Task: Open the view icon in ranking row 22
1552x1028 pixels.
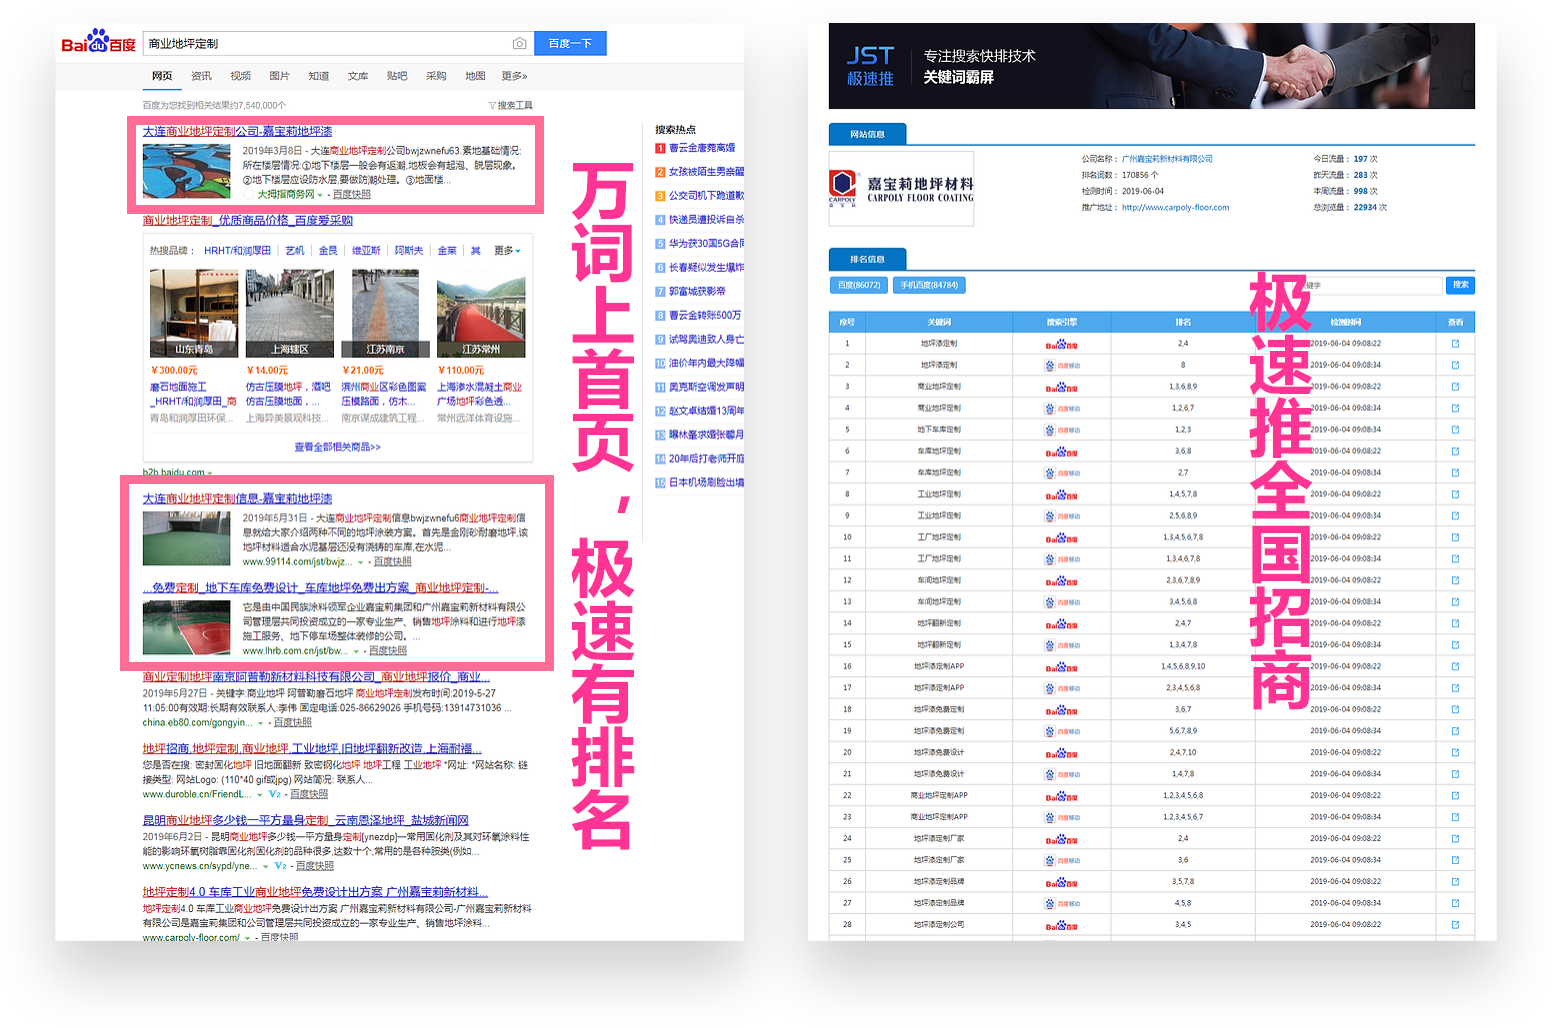Action: click(1455, 795)
